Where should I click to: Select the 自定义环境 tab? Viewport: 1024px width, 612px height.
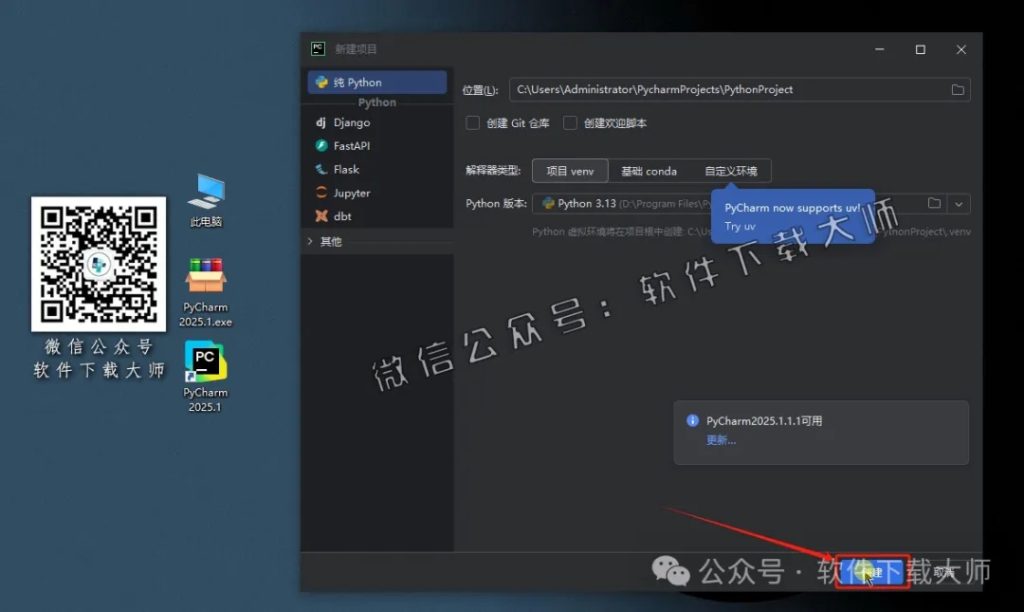pyautogui.click(x=733, y=170)
